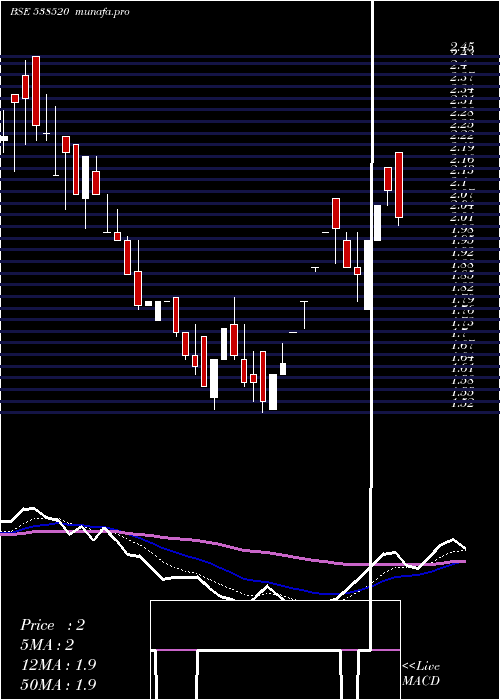Click the 2.4 price axis label
Image resolution: width=500 pixels, height=700 pixels.
pyautogui.click(x=459, y=65)
